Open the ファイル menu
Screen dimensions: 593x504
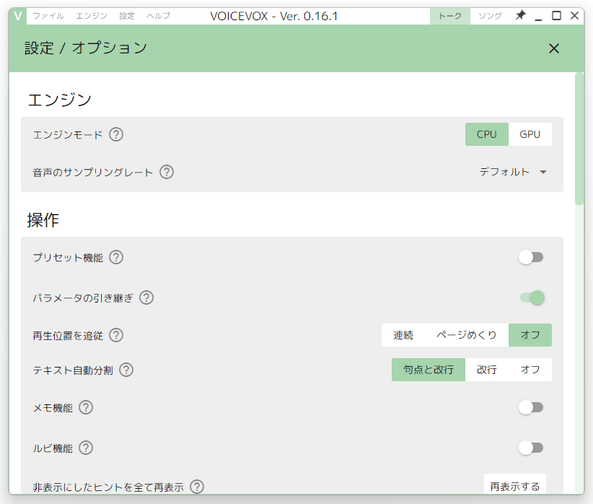[x=48, y=16]
